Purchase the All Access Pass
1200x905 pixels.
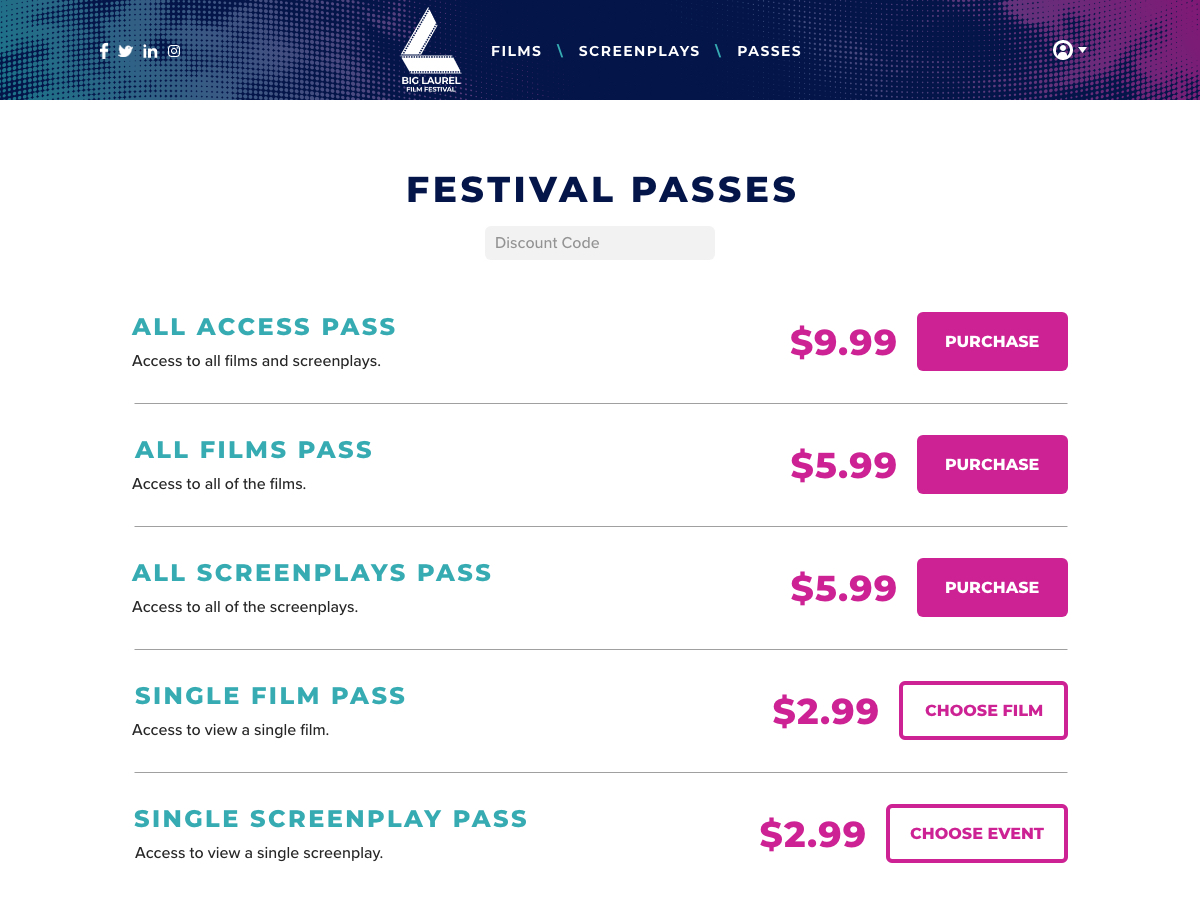tap(992, 341)
